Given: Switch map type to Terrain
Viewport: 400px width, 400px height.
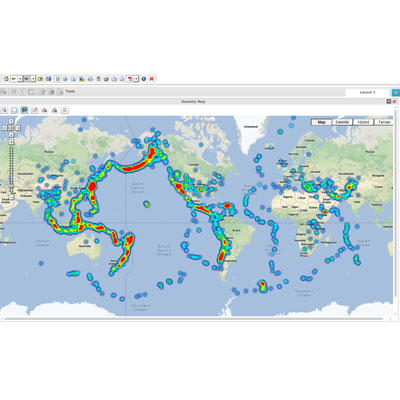Looking at the screenshot, I should click(x=384, y=122).
